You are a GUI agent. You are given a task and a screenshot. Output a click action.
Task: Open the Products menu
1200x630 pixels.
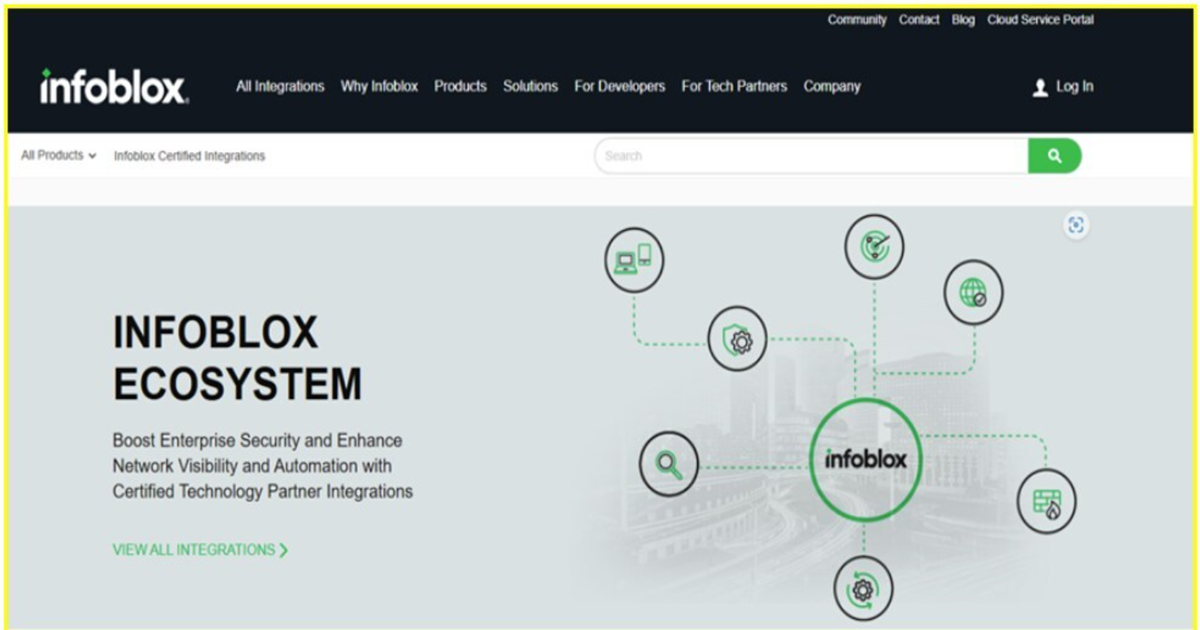(x=460, y=87)
